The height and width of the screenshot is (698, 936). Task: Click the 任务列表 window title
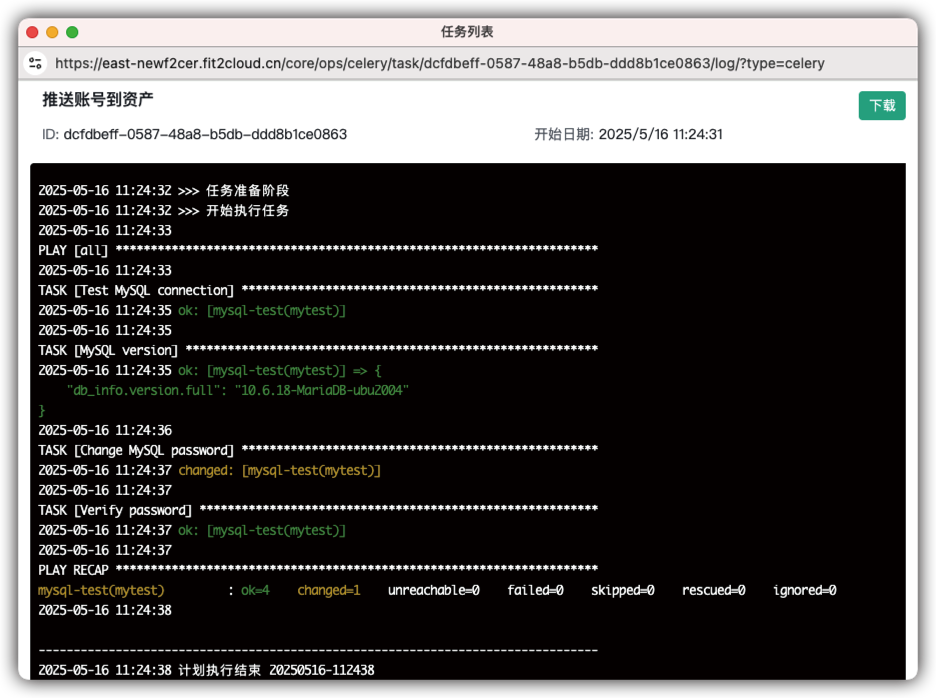click(467, 32)
